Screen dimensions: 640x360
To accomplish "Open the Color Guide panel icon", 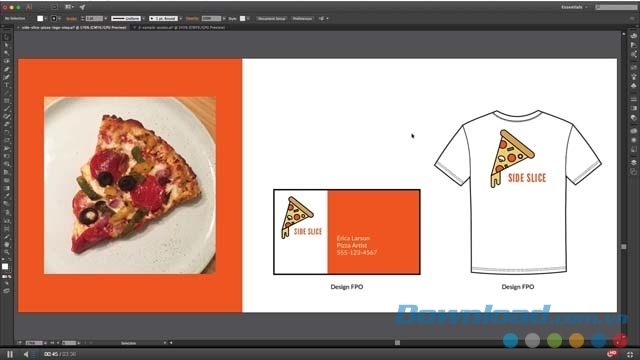I will click(x=633, y=45).
